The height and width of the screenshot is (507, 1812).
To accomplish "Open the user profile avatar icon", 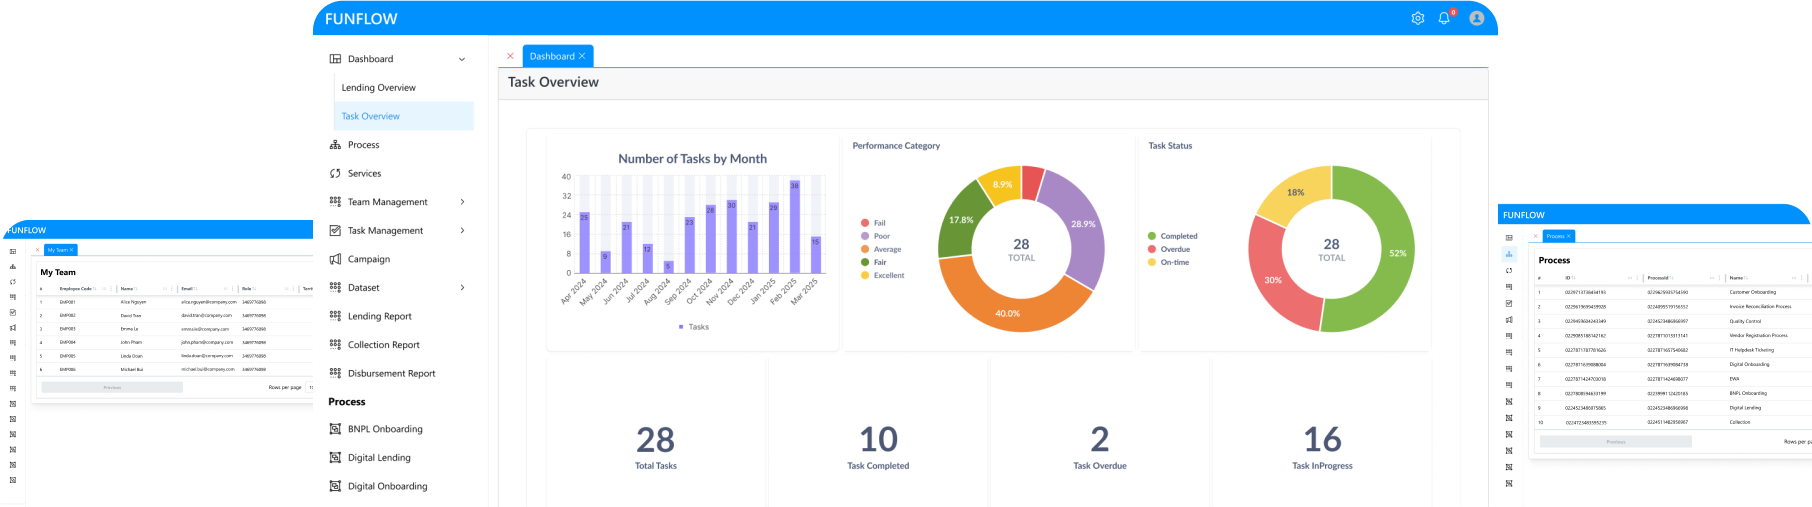I will pos(1476,18).
